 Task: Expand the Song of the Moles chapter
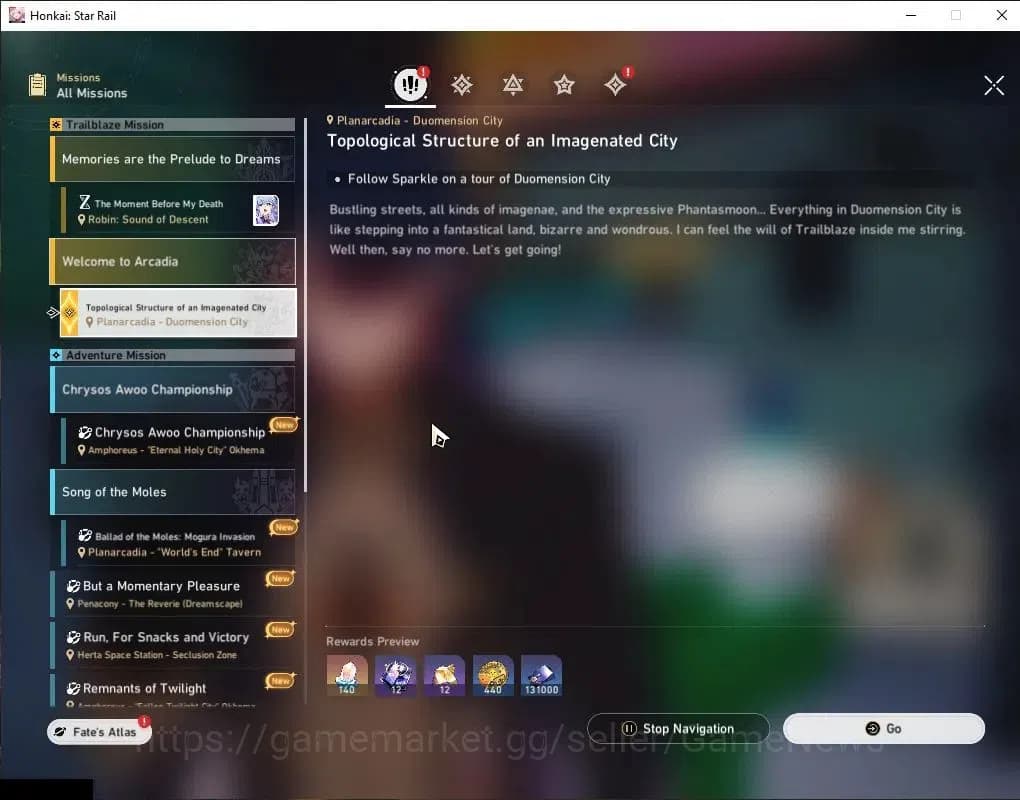172,492
